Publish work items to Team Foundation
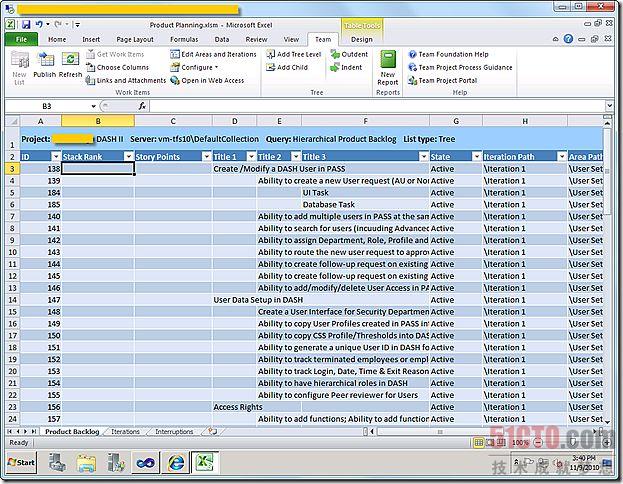Screen dimensions: 623x484 coord(44,65)
